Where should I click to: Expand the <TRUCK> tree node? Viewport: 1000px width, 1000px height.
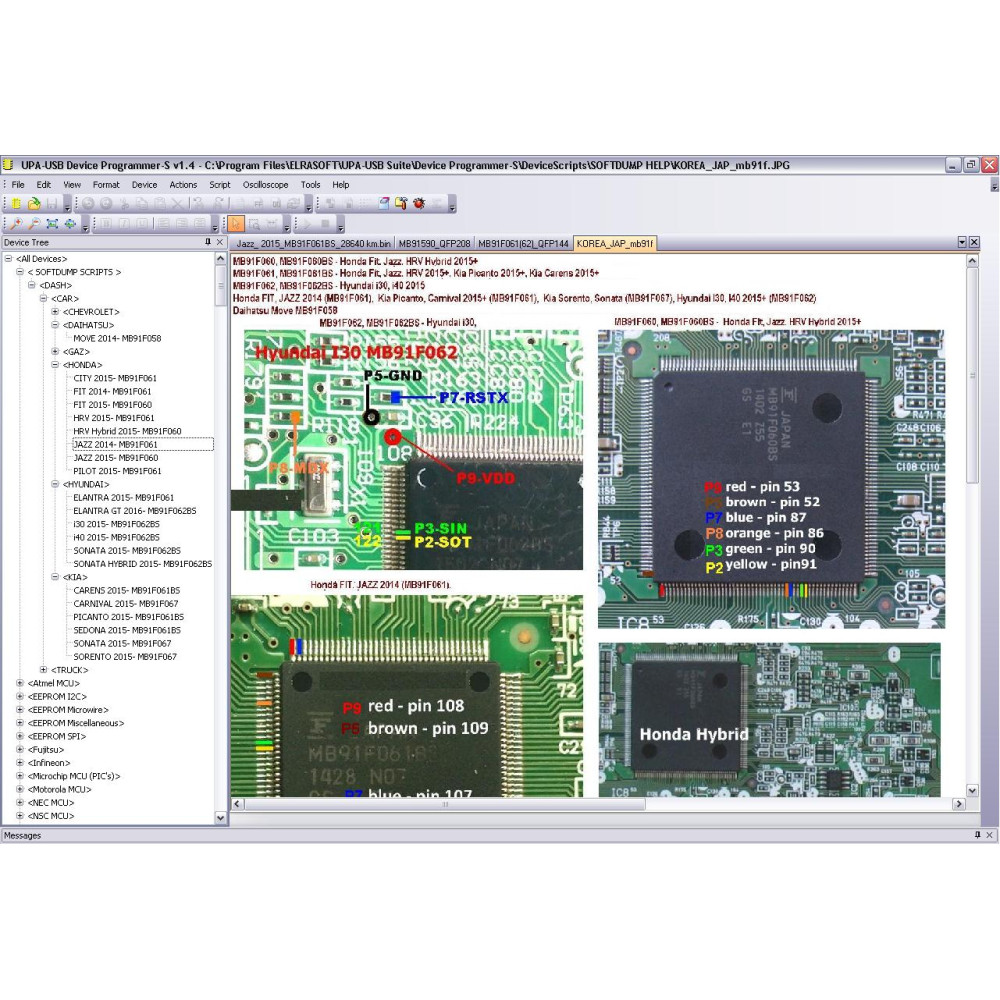[43, 670]
